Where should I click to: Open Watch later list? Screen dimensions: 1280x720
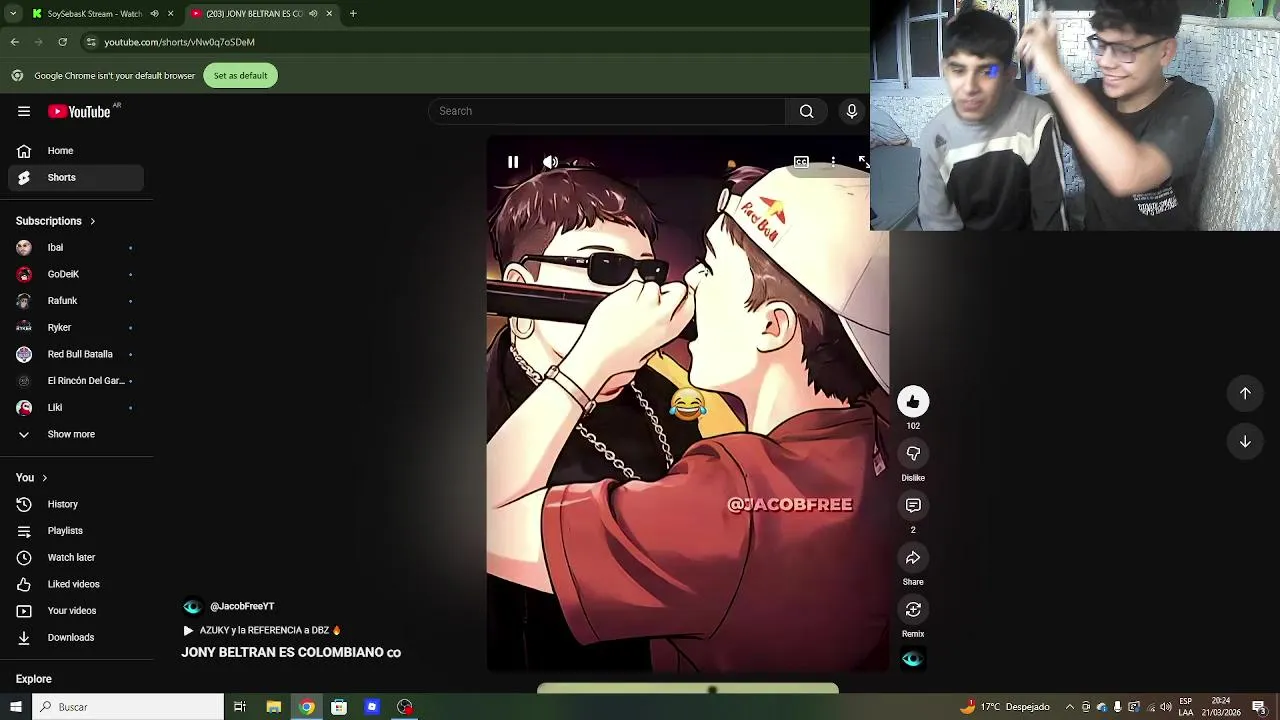tap(76, 558)
